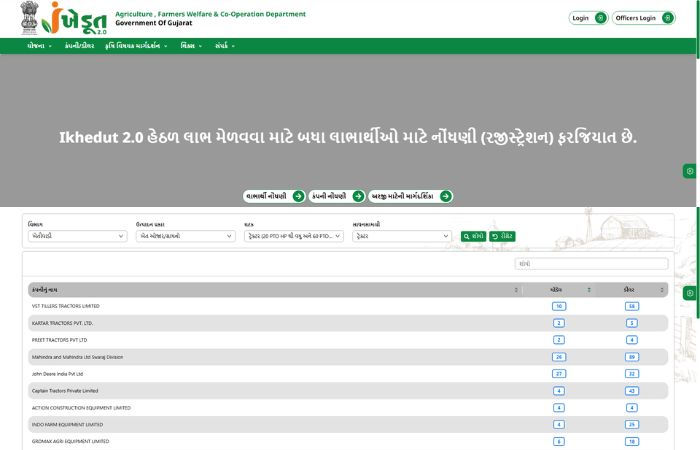Viewport: 700px width, 450px height.
Task: Open the યોજના menu
Action: (39, 46)
